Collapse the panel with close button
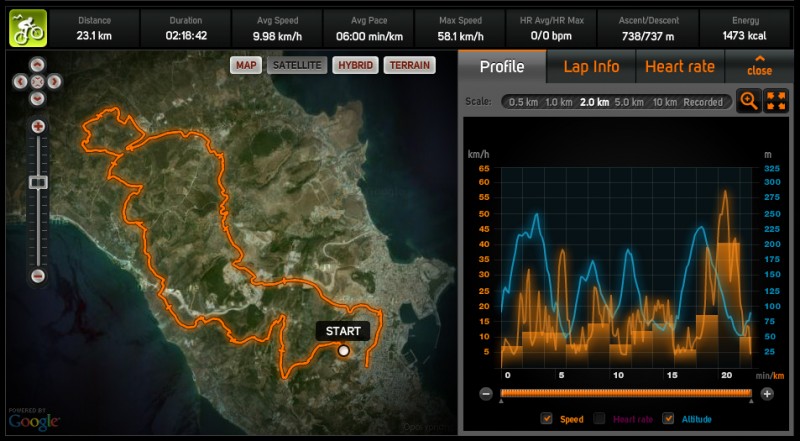 (759, 67)
